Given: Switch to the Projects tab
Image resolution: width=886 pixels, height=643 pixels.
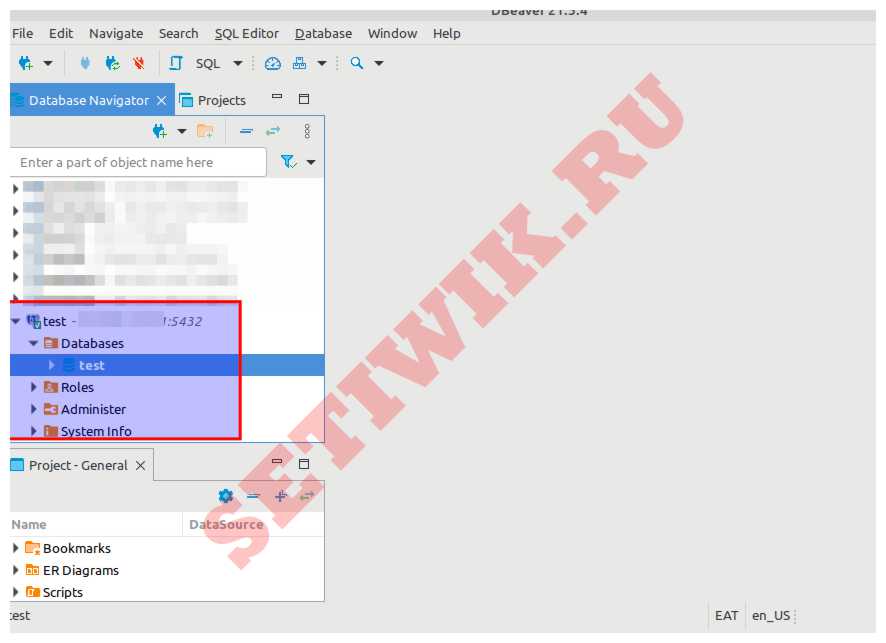Looking at the screenshot, I should [212, 100].
